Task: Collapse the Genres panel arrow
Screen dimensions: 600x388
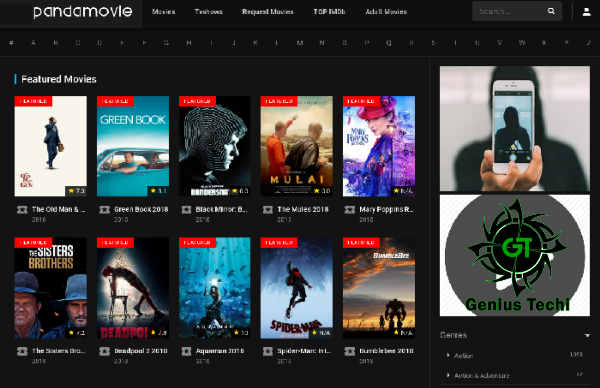Action: pyautogui.click(x=587, y=335)
